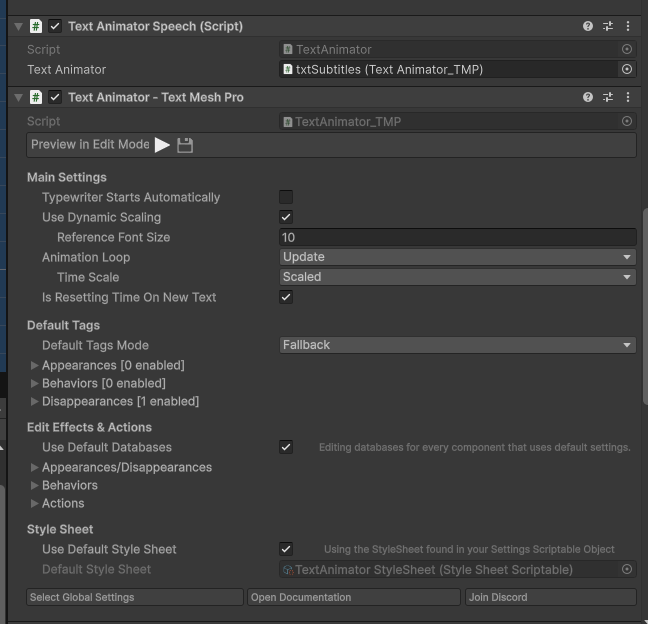The width and height of the screenshot is (648, 624).
Task: Click the Use Default Style Sheet label
Action: (109, 550)
